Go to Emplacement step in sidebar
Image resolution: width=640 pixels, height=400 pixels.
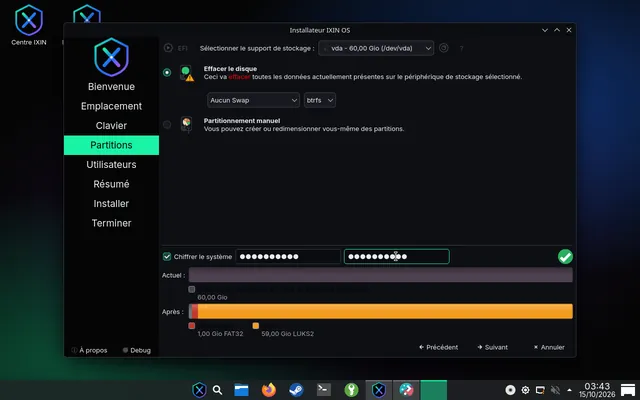pyautogui.click(x=111, y=106)
